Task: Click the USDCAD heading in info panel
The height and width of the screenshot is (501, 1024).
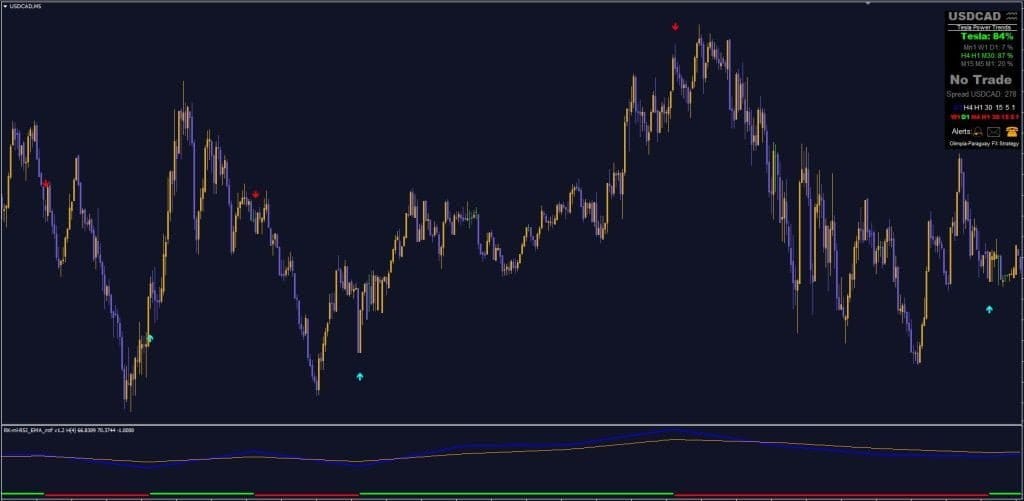Action: pyautogui.click(x=975, y=17)
